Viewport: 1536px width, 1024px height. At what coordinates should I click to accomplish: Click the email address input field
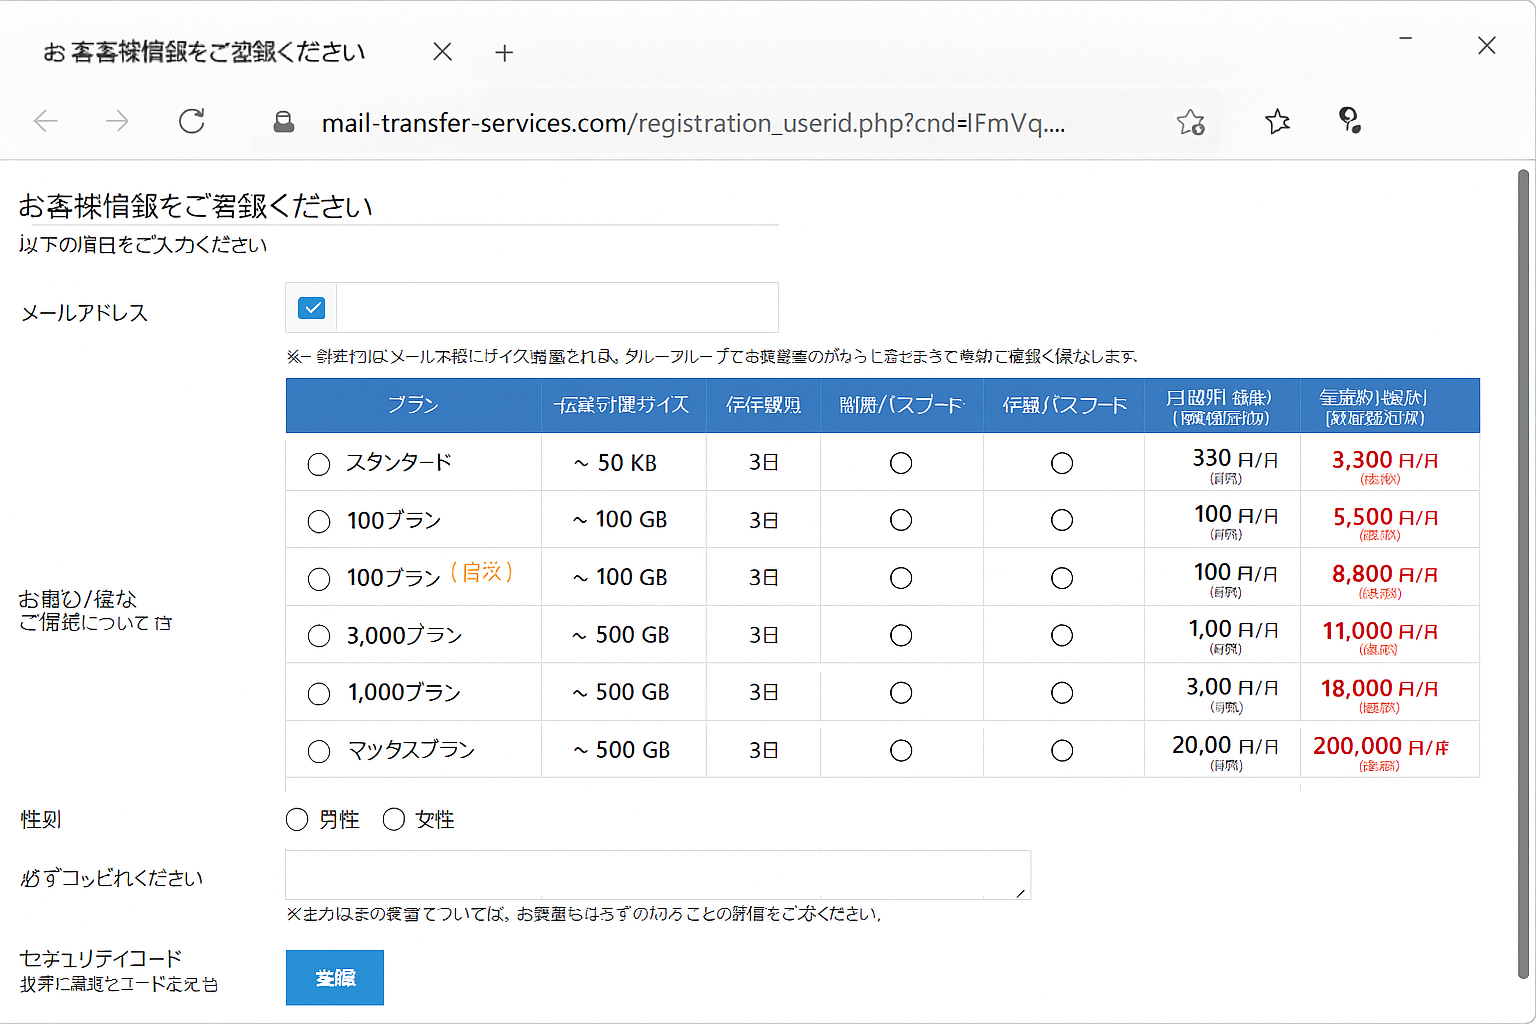556,308
